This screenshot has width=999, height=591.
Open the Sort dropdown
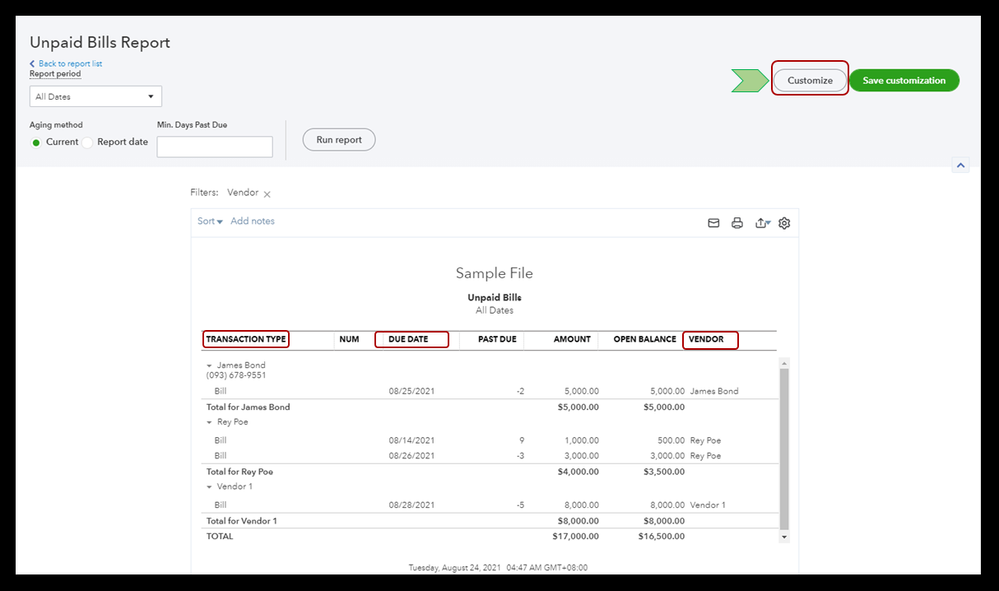pyautogui.click(x=210, y=221)
